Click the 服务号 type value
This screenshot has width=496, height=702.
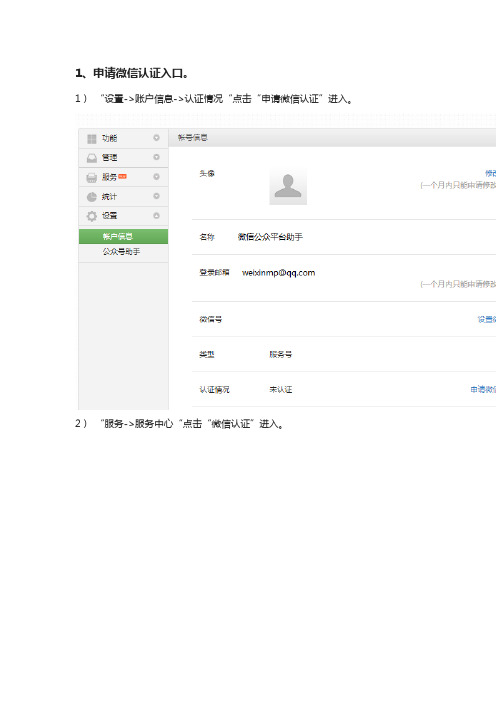point(281,355)
